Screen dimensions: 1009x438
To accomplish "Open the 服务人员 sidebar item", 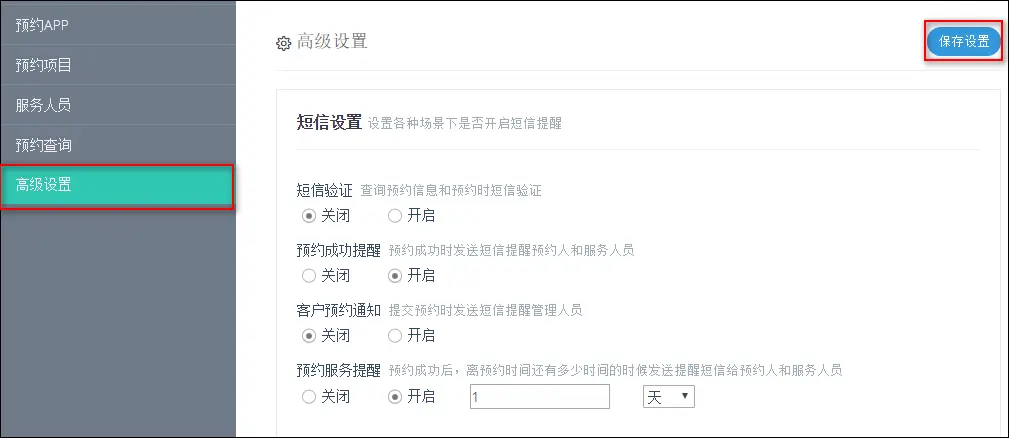I will click(43, 105).
